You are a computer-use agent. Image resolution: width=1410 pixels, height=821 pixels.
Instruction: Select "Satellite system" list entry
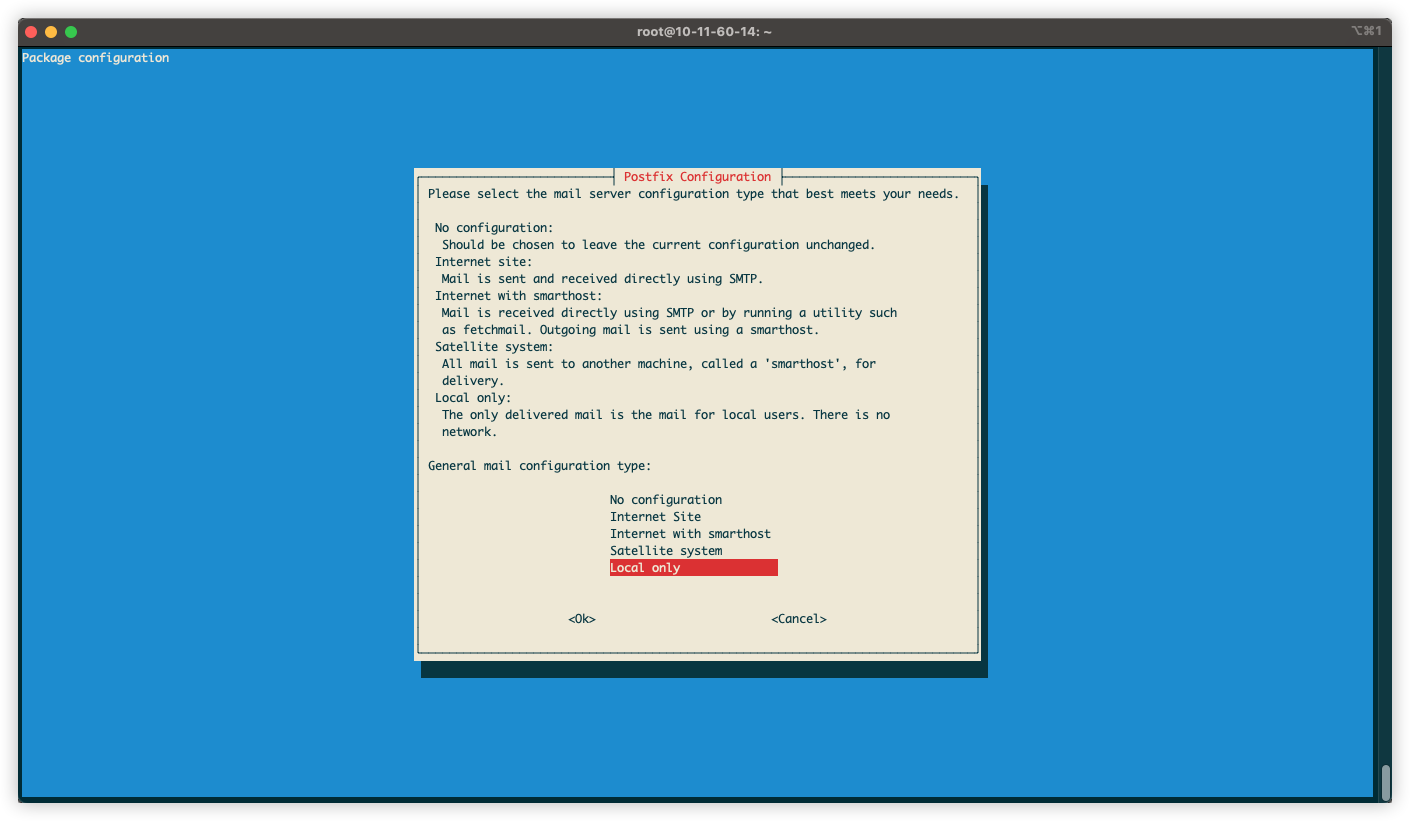click(666, 551)
